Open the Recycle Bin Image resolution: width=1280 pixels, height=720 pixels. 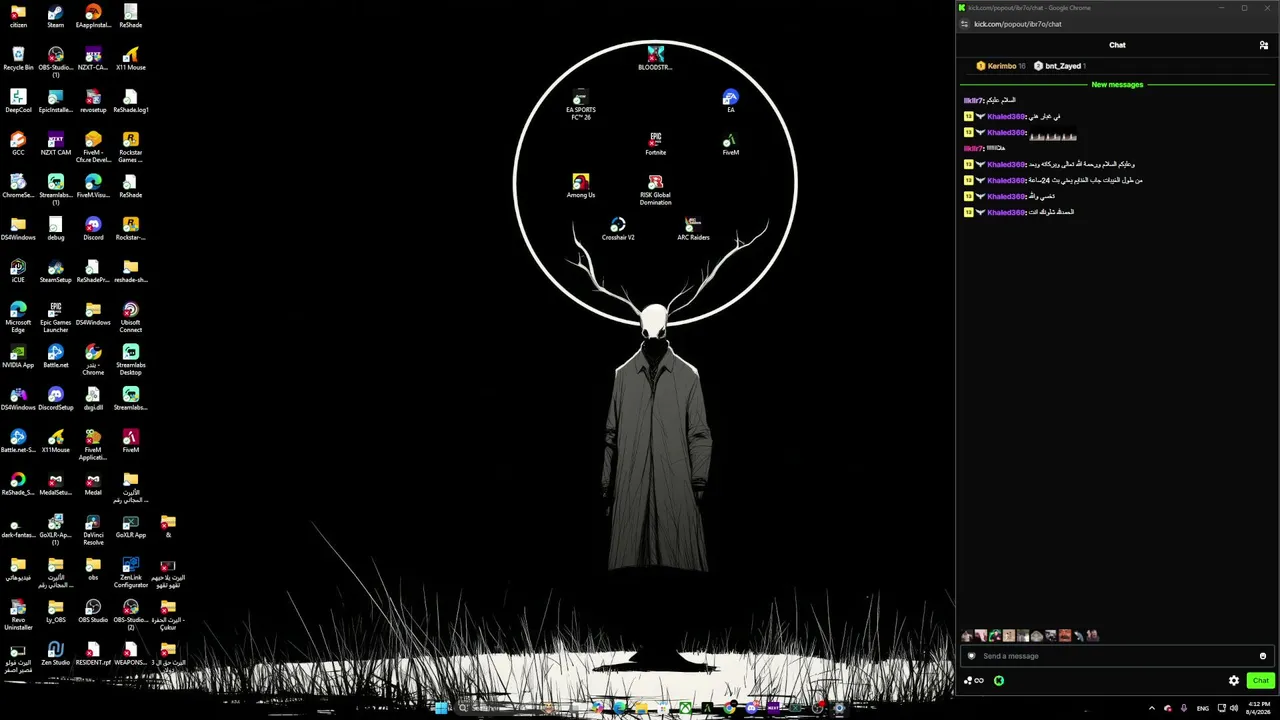point(18,58)
